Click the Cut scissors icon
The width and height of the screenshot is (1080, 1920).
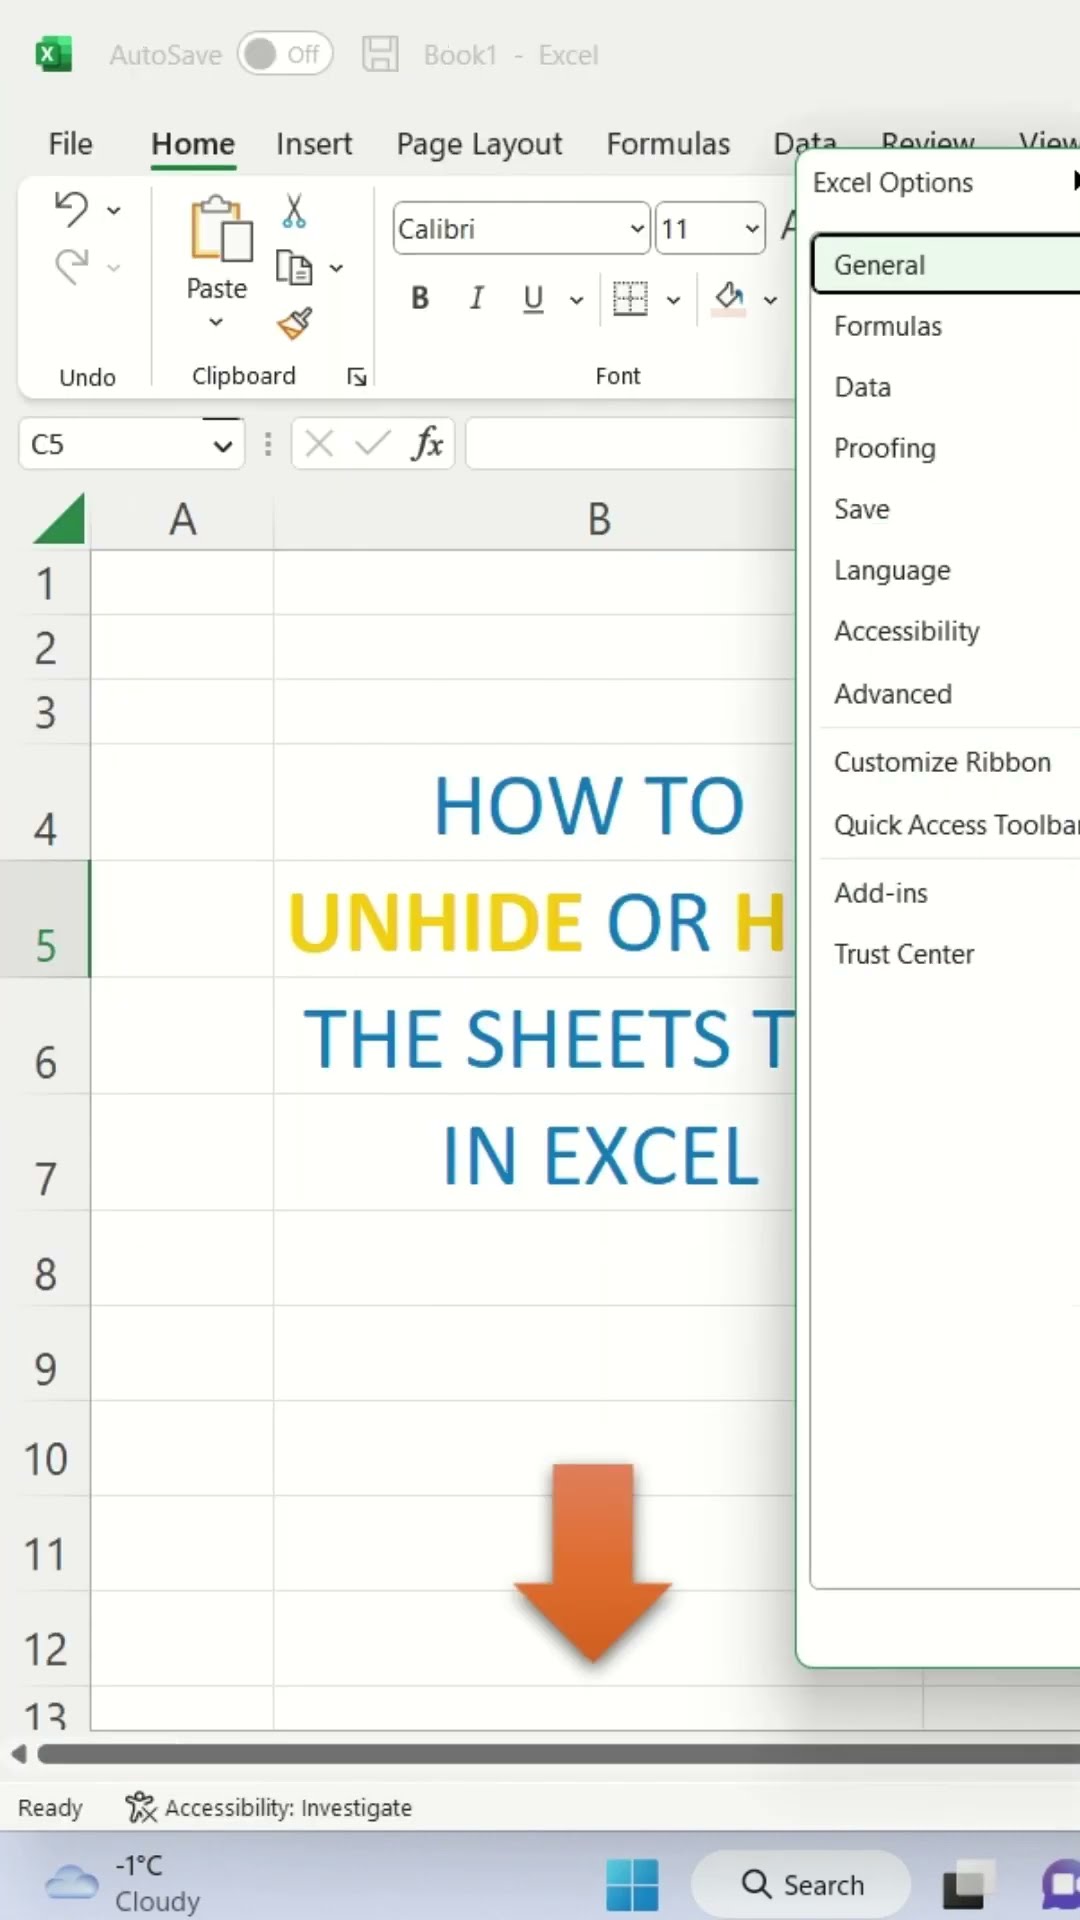point(294,211)
